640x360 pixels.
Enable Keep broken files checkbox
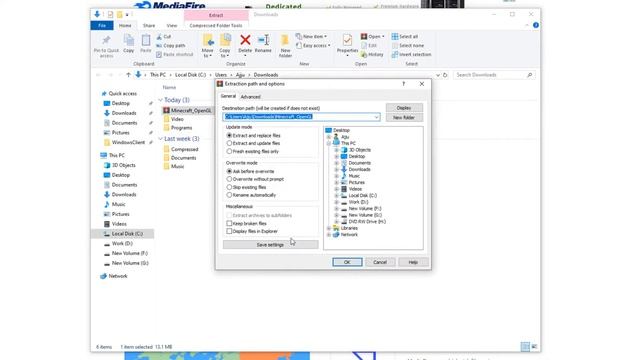(229, 224)
